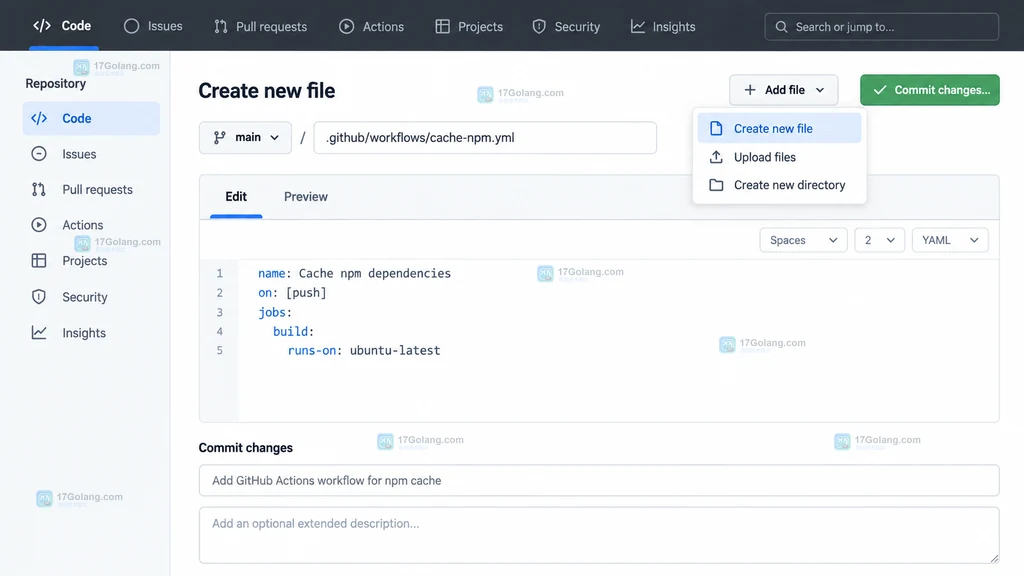This screenshot has height=576, width=1024.
Task: Open the Spaces indent mode dropdown
Action: (x=803, y=240)
